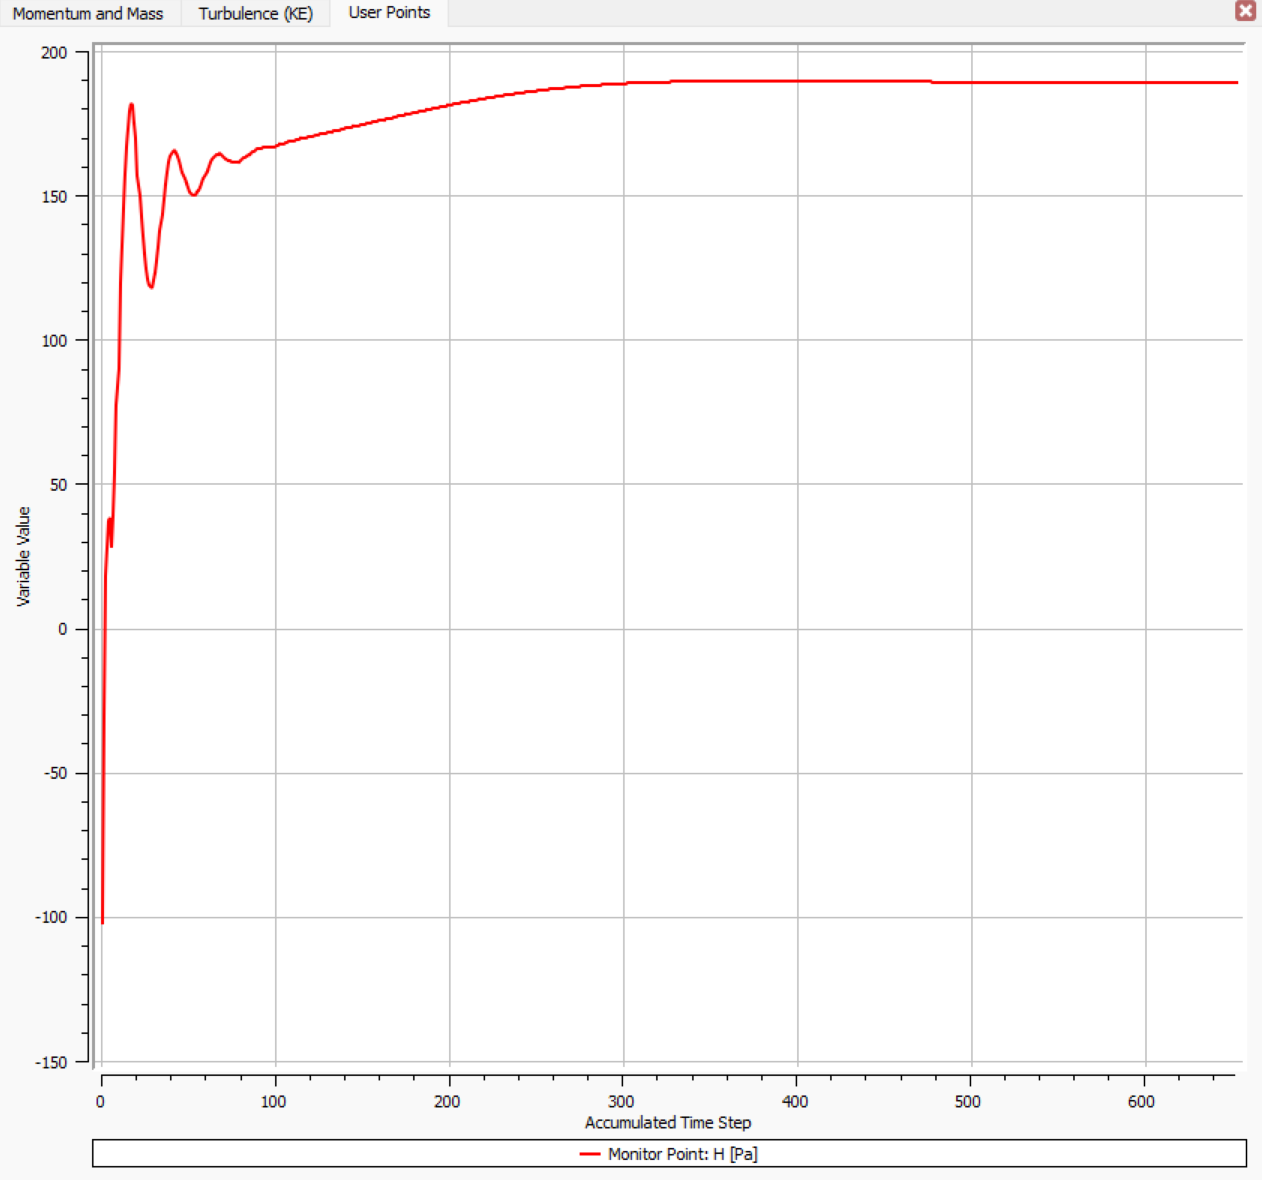Select the Monitor Point: H [Pa] legend label
Screen dimensions: 1262x1180
(683, 1154)
